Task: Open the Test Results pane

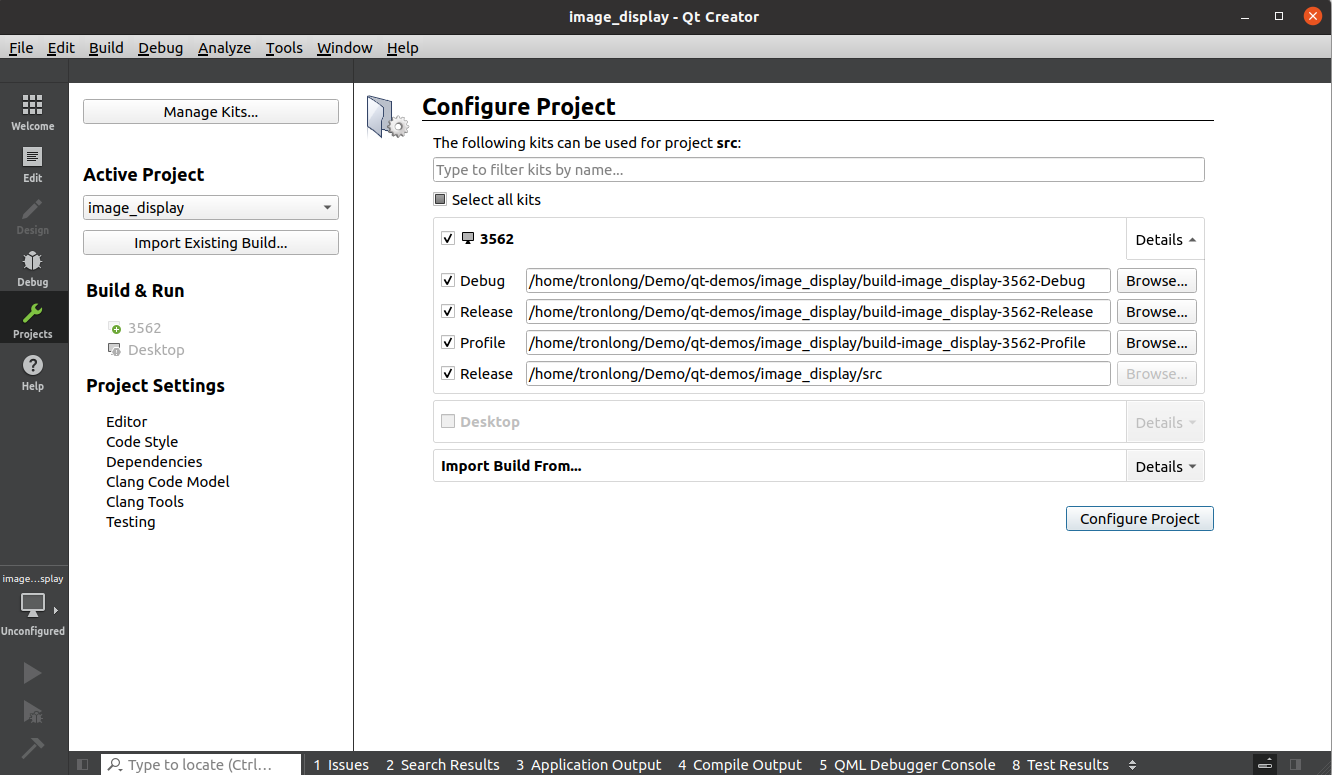Action: 1060,765
